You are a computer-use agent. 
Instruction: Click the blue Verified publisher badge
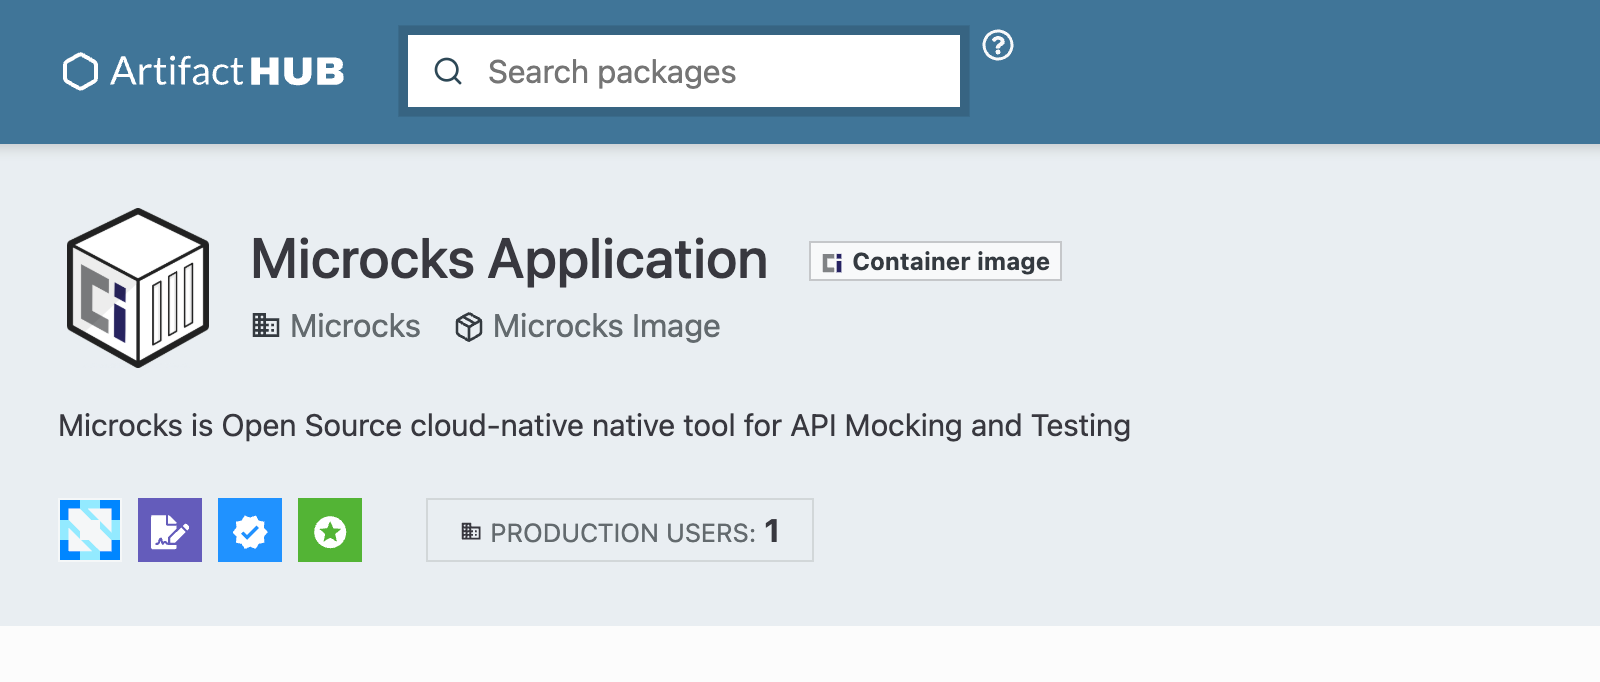250,530
